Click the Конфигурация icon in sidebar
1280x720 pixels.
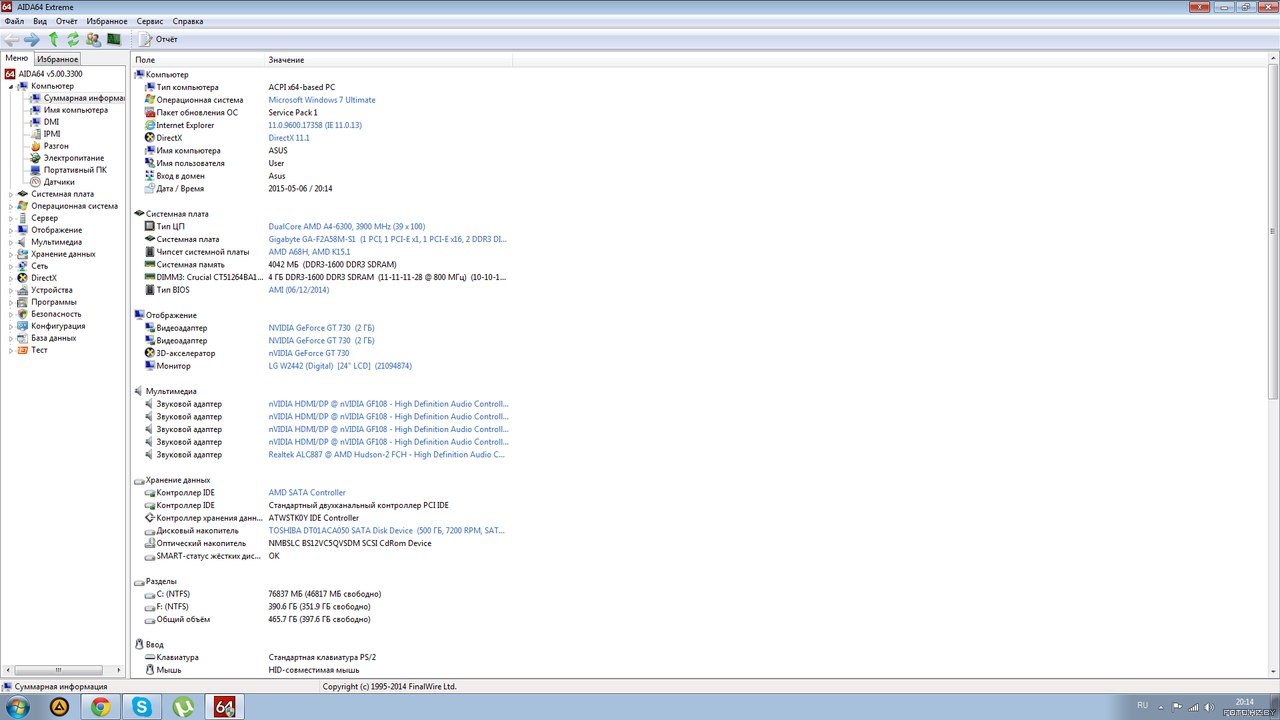coord(23,326)
